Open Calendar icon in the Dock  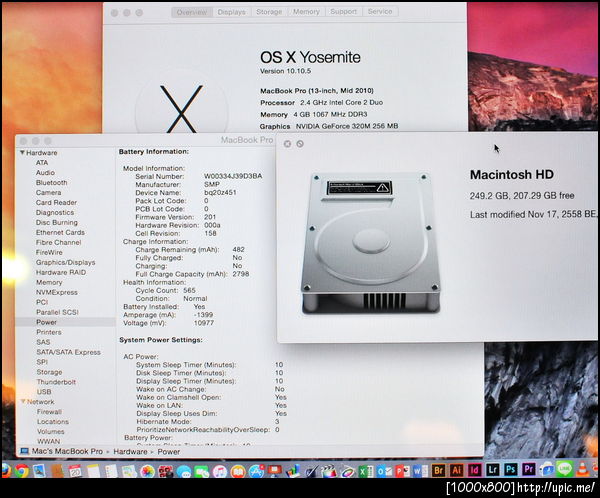(x=75, y=471)
